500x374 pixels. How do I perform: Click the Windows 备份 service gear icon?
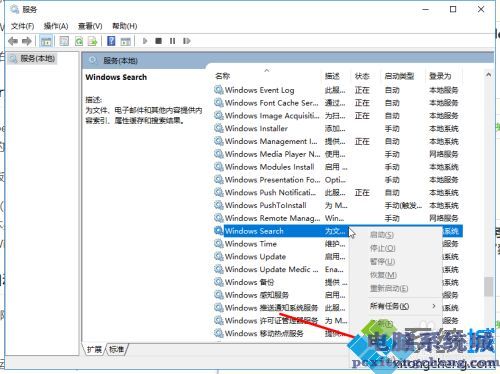pos(219,282)
